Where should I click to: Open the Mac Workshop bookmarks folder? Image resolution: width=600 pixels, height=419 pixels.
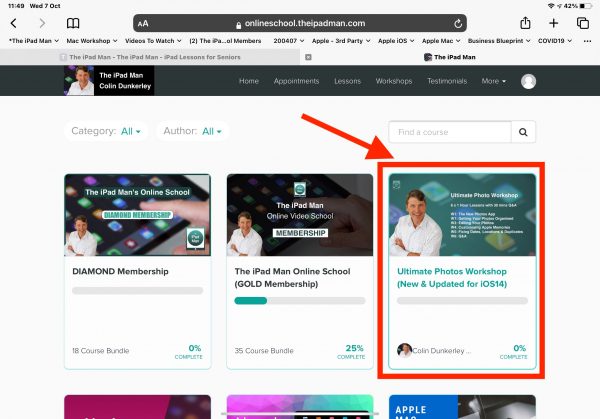click(x=92, y=41)
